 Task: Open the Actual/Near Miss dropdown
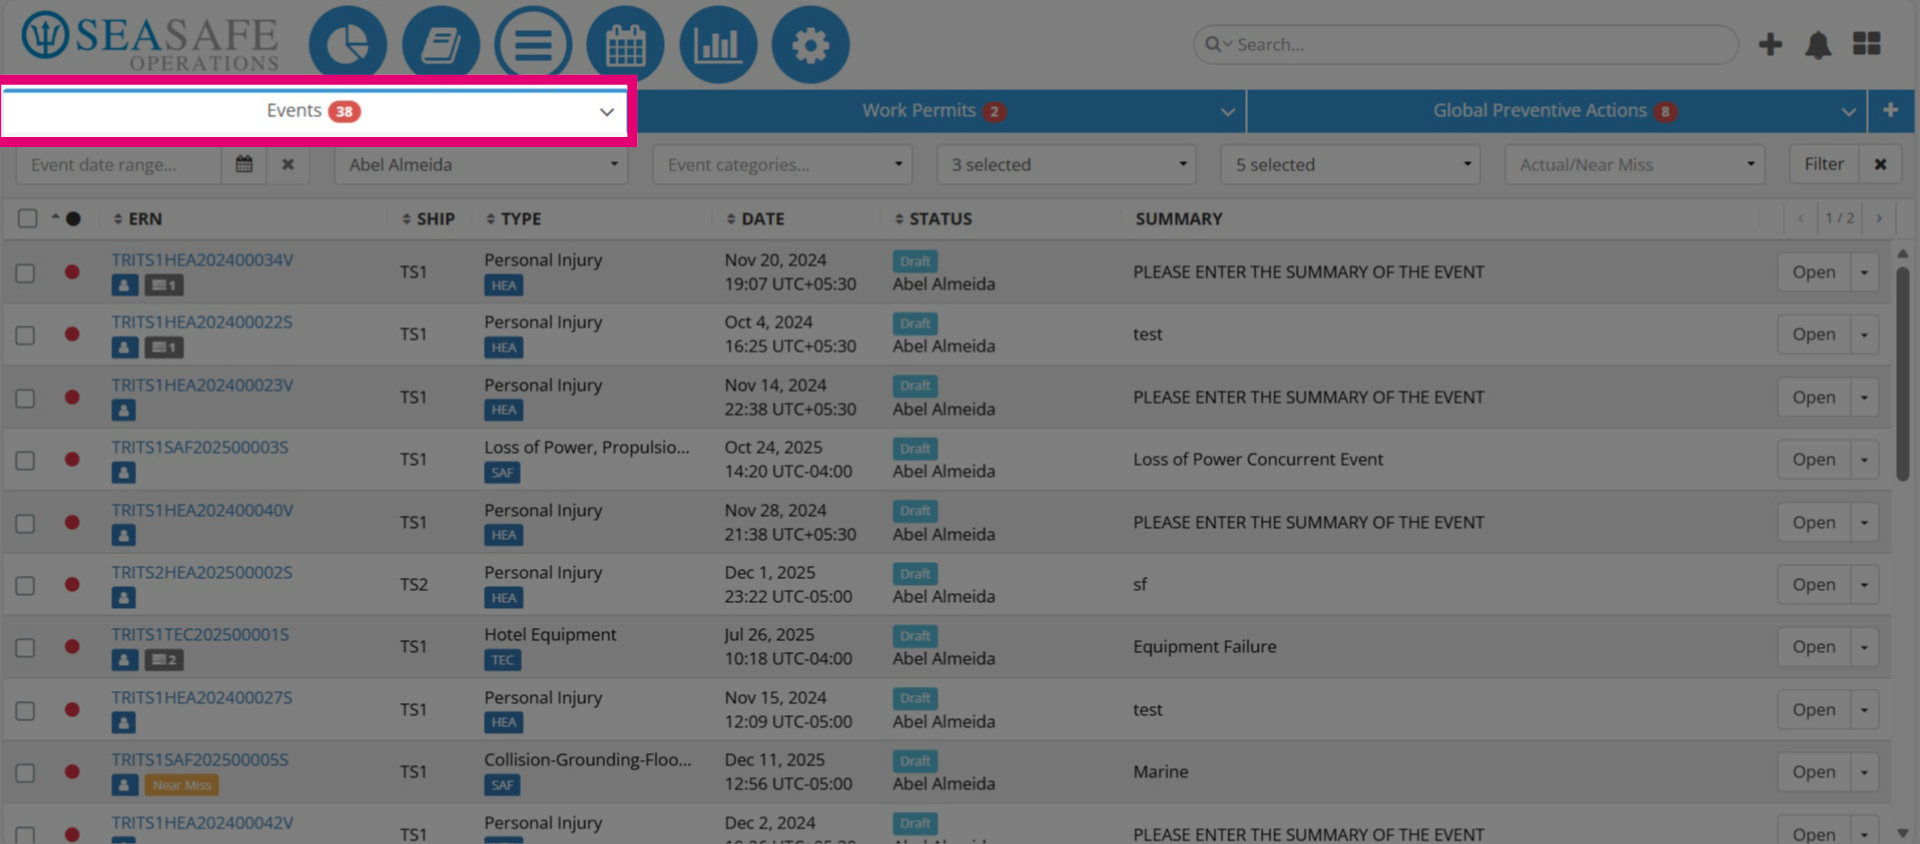pyautogui.click(x=1635, y=164)
